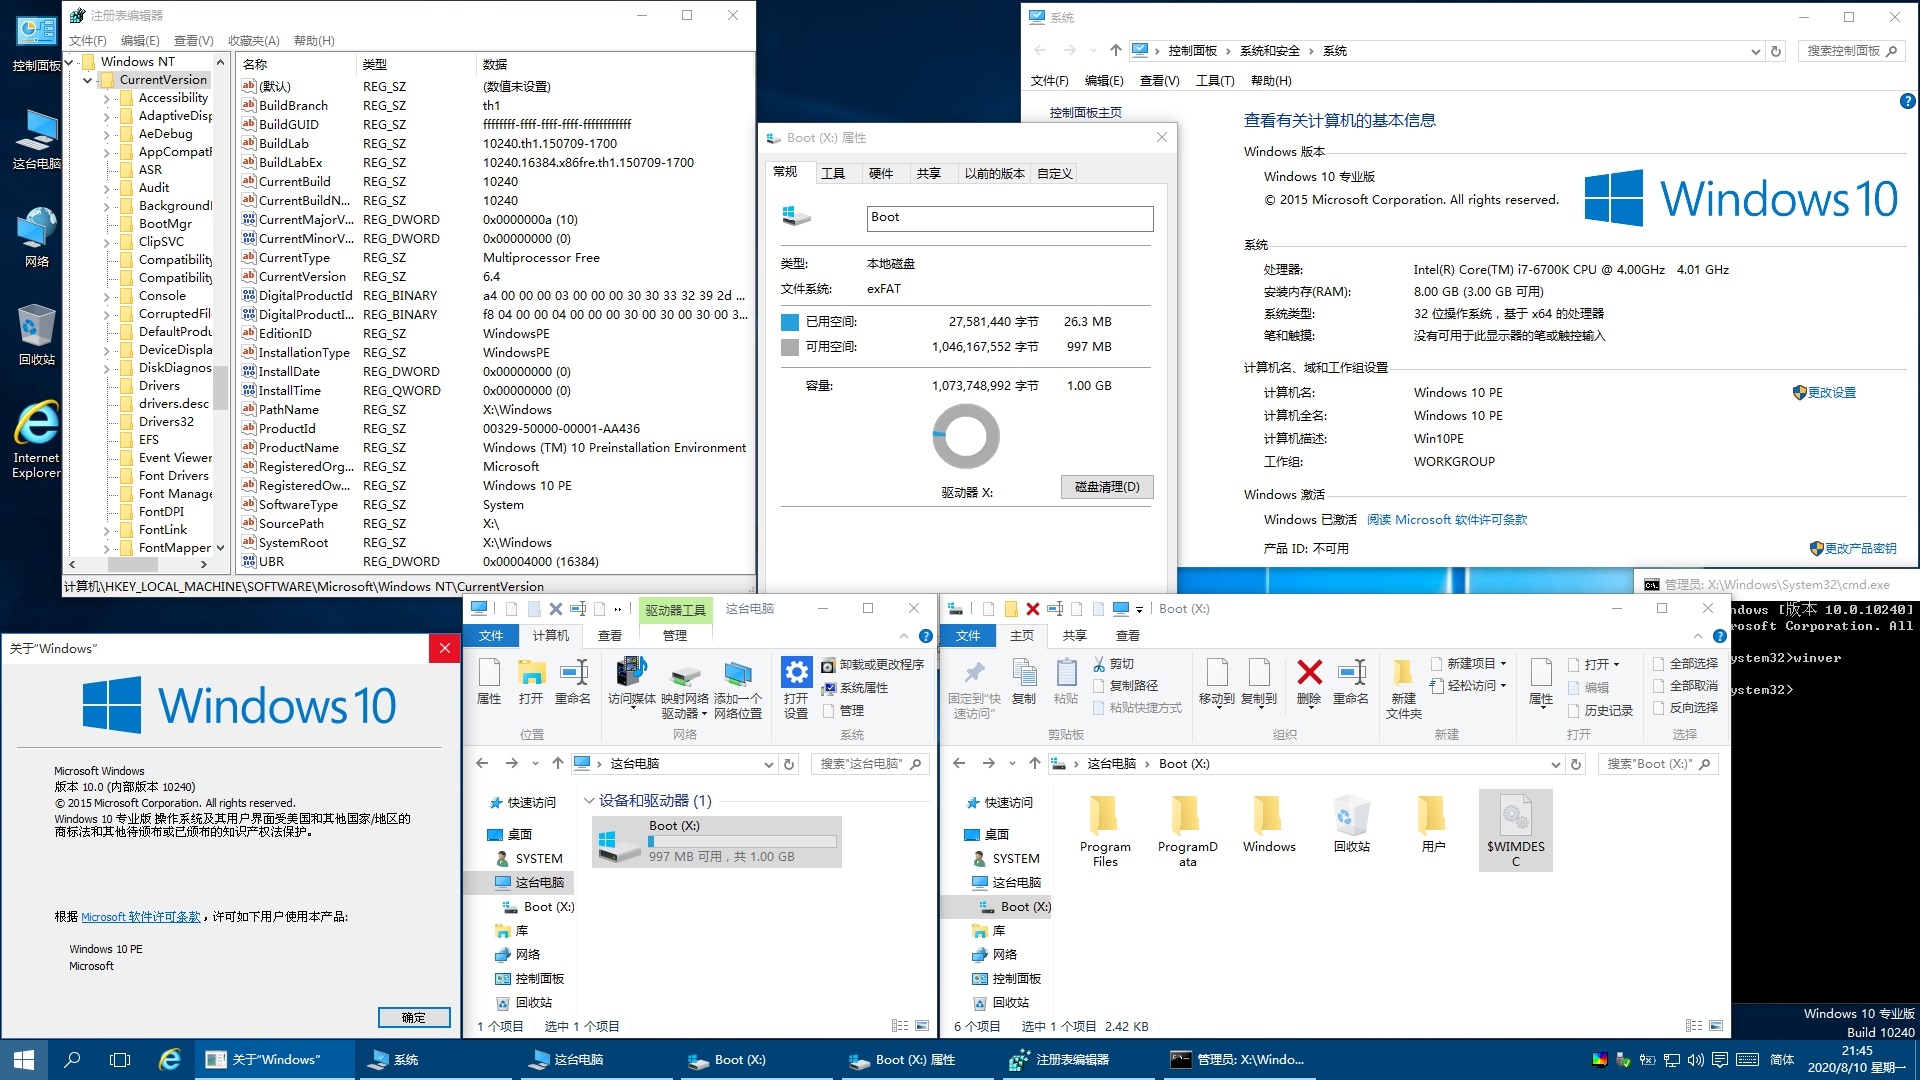This screenshot has width=1920, height=1080.
Task: Open the 工具 tab in Boot properties
Action: [833, 173]
